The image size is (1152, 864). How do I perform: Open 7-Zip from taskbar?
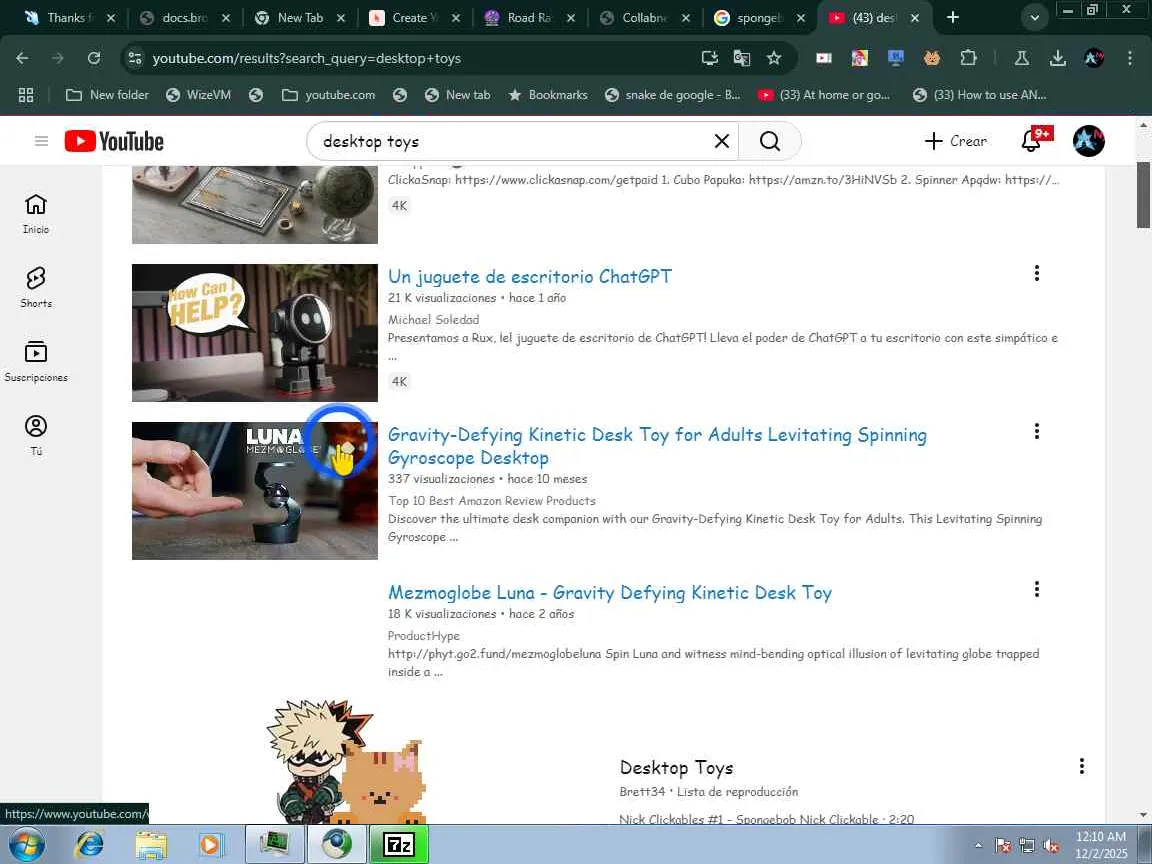click(399, 845)
